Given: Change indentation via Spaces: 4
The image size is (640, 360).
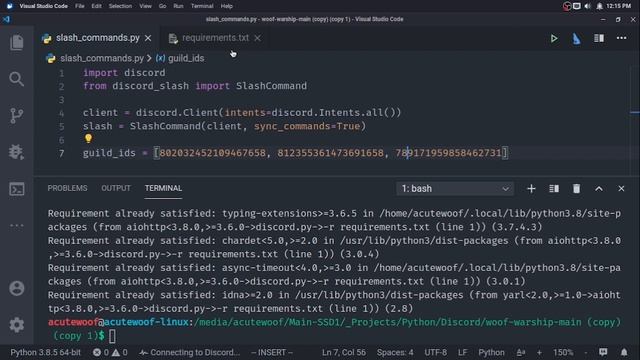Looking at the screenshot, I should pos(395,352).
